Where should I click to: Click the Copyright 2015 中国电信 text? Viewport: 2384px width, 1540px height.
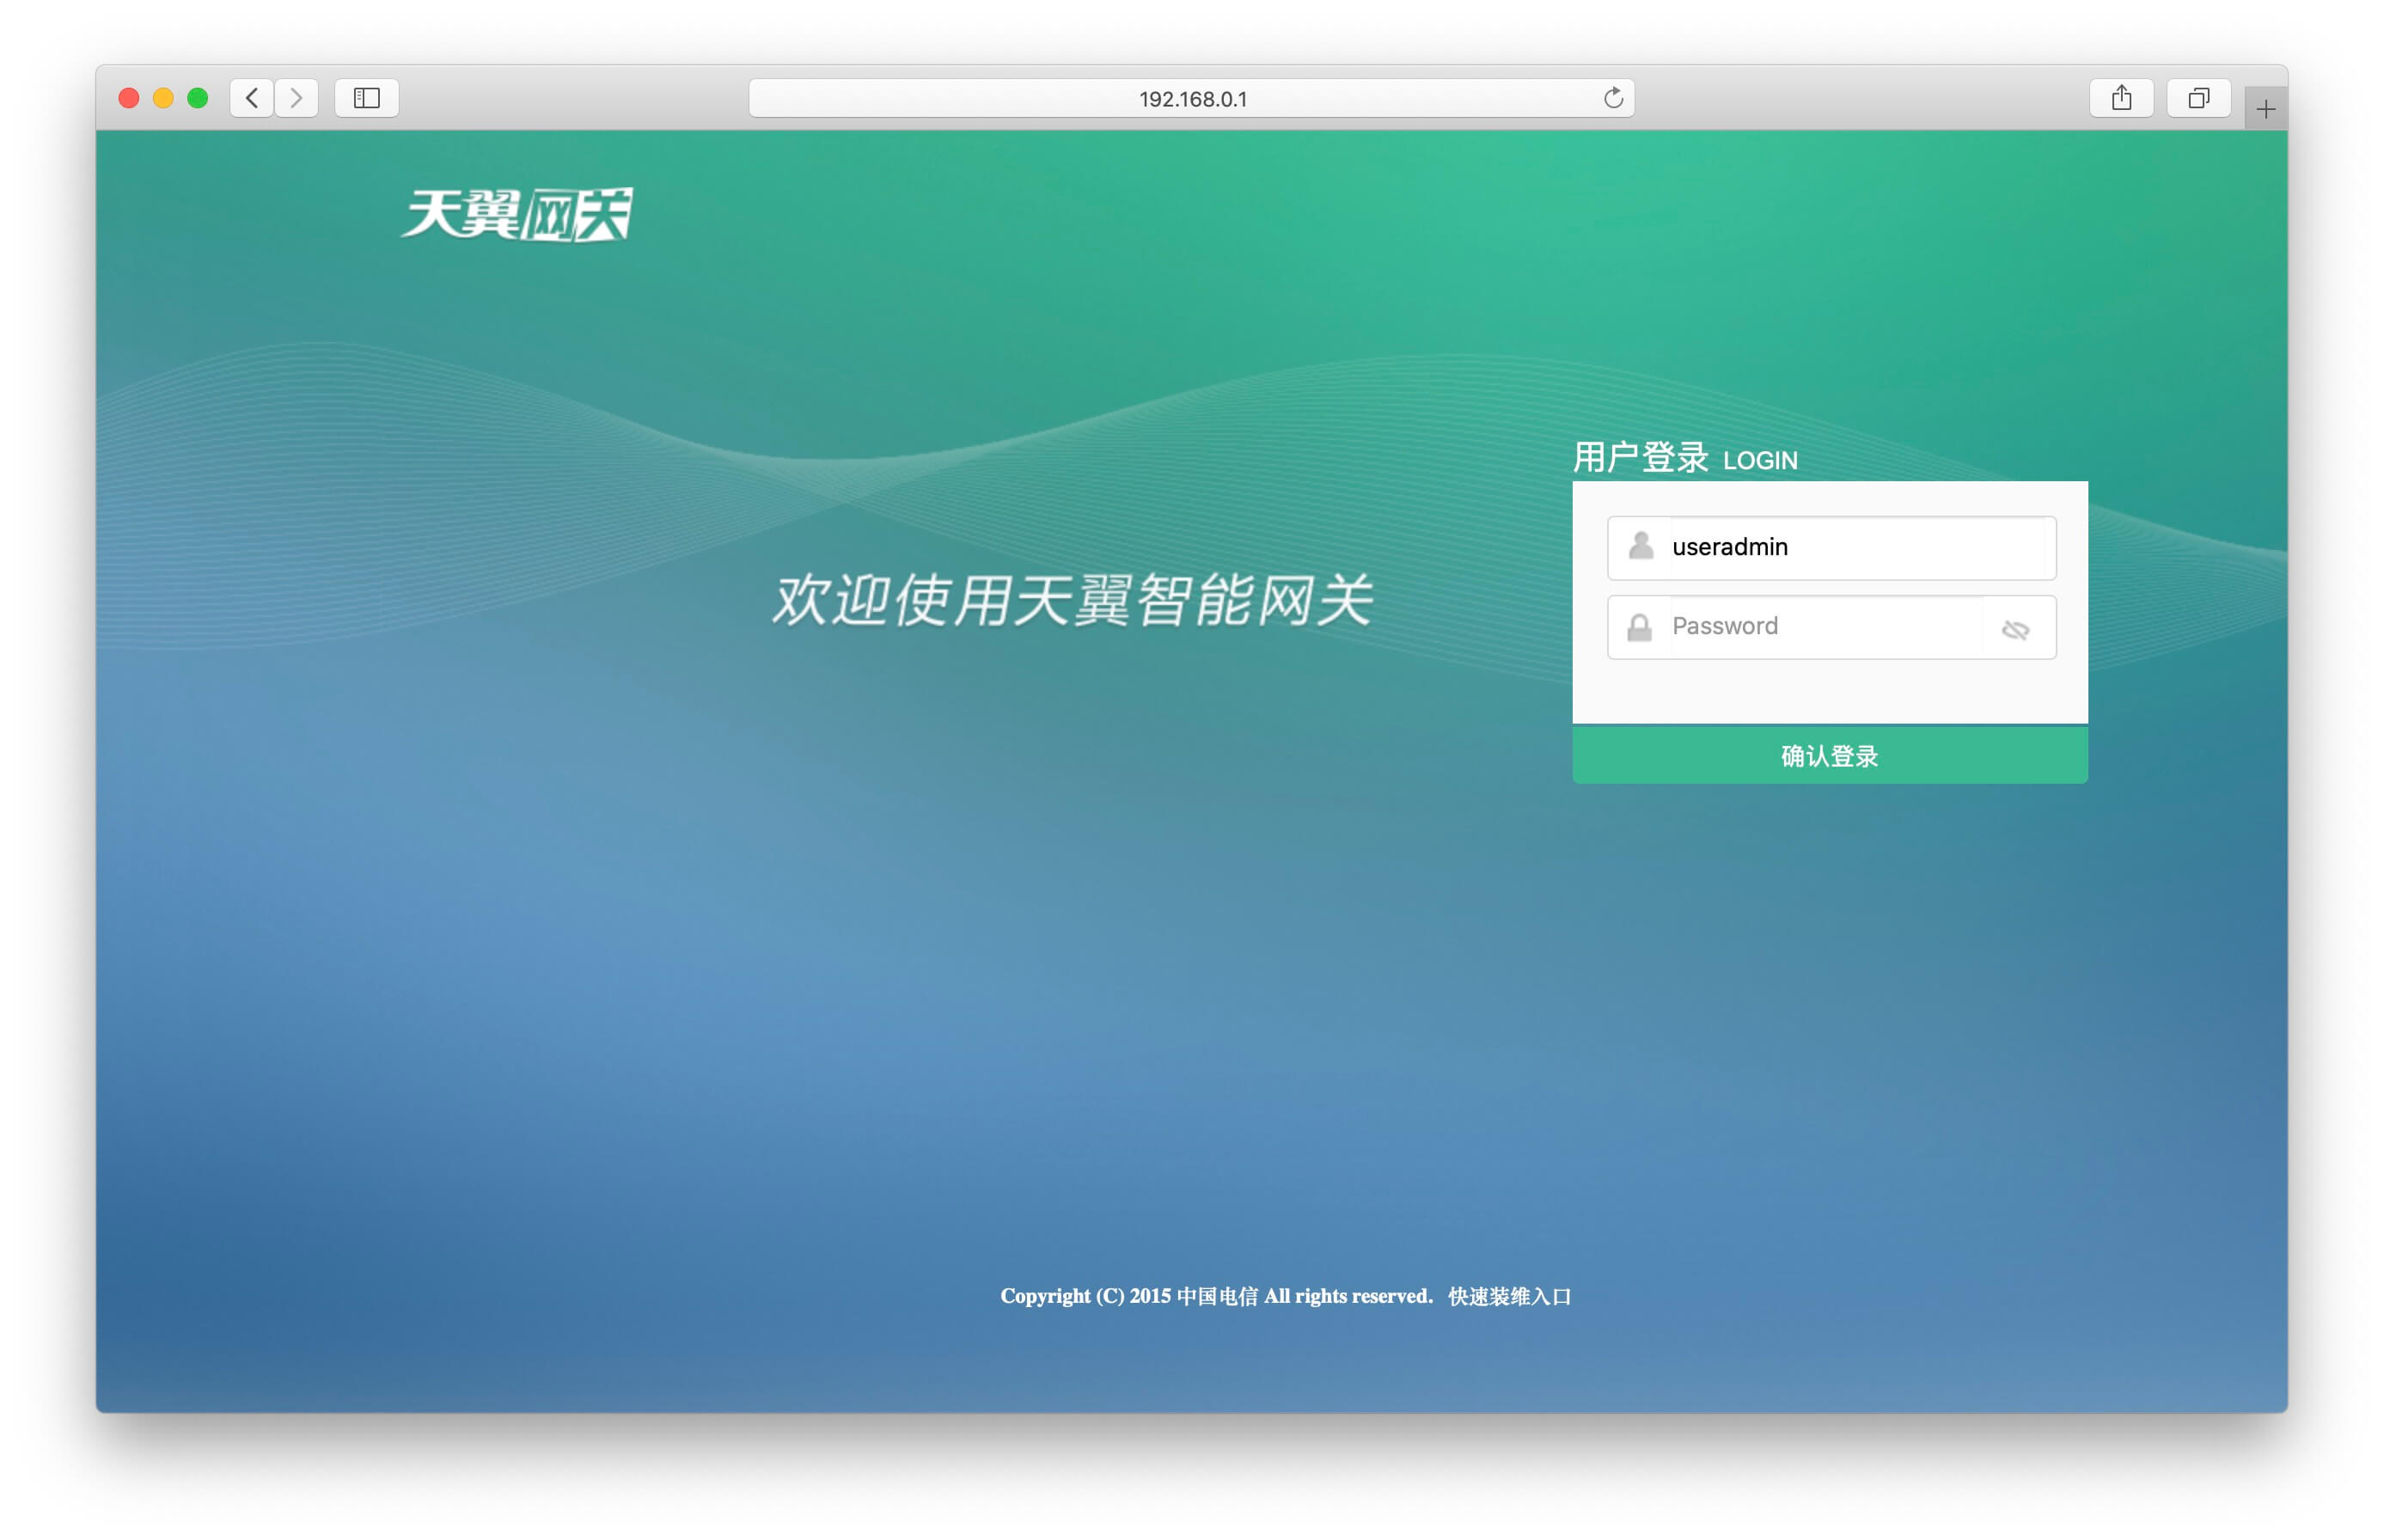(1216, 1296)
